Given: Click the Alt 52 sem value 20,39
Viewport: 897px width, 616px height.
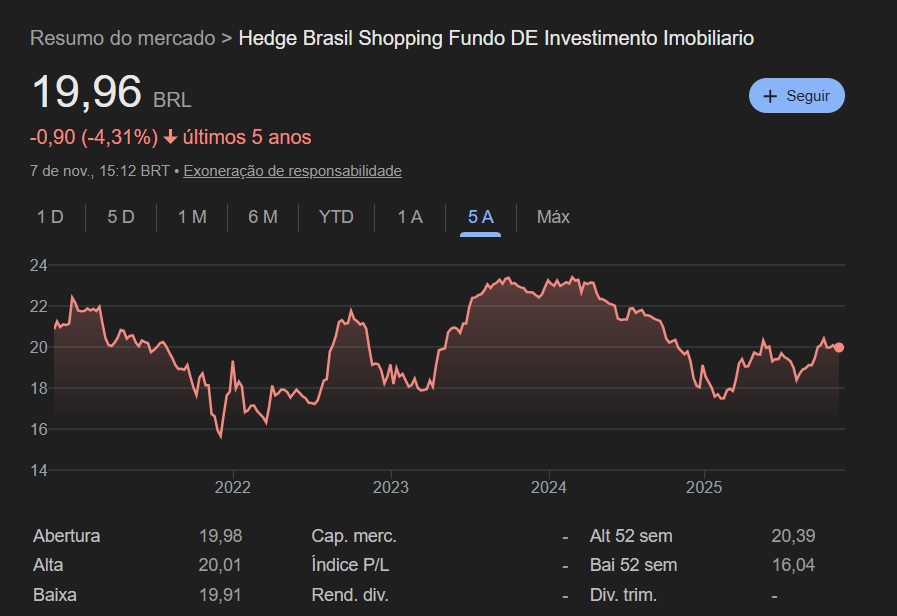Looking at the screenshot, I should coord(793,536).
